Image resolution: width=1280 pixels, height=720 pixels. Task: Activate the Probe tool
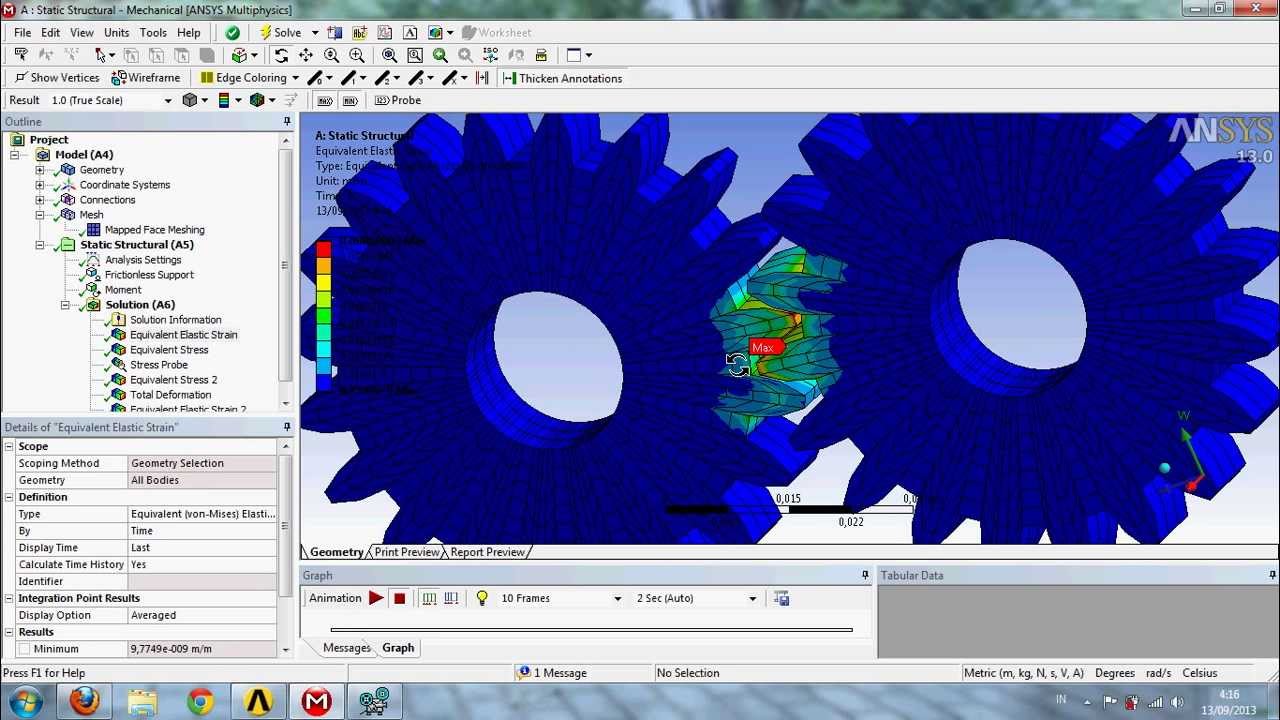(x=398, y=100)
